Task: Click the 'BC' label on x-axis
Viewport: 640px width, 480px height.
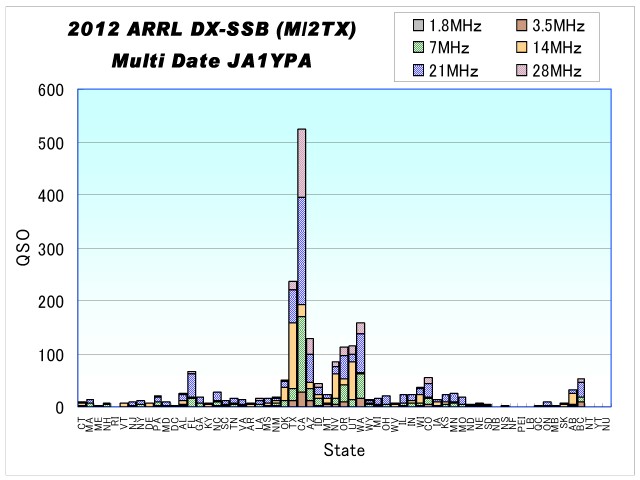Action: [581, 426]
